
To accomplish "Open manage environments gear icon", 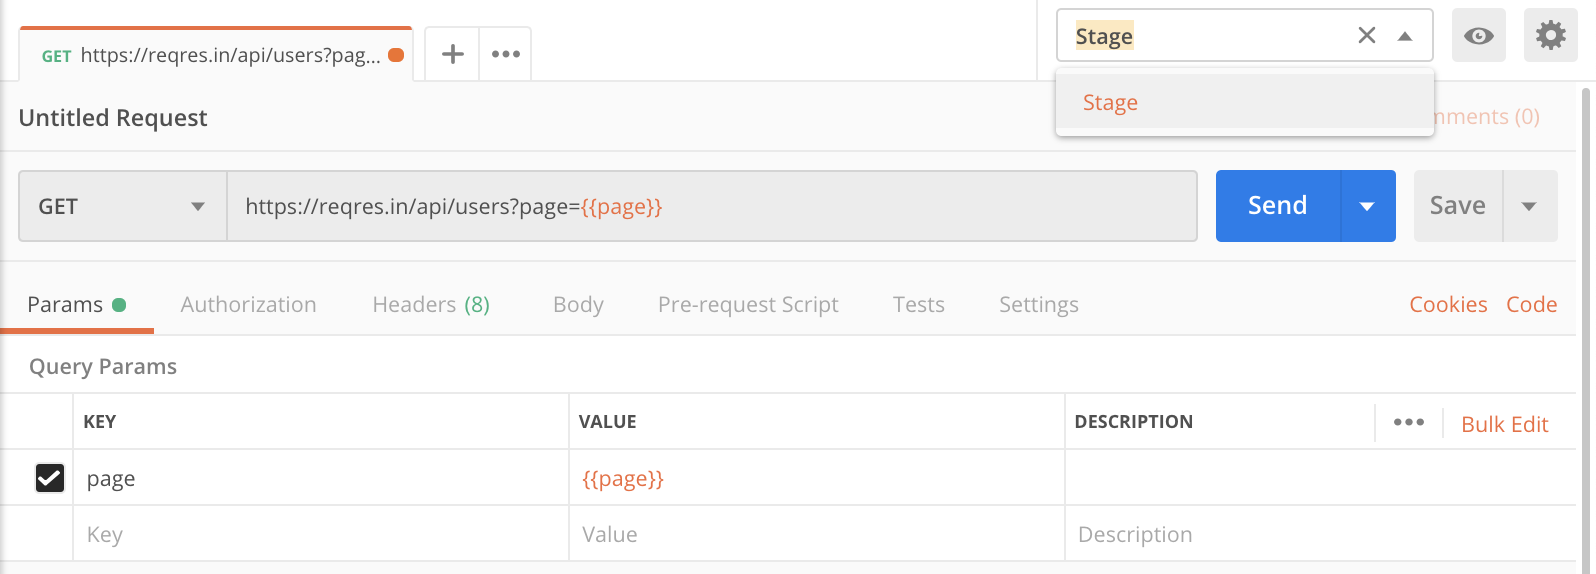I will [x=1550, y=36].
